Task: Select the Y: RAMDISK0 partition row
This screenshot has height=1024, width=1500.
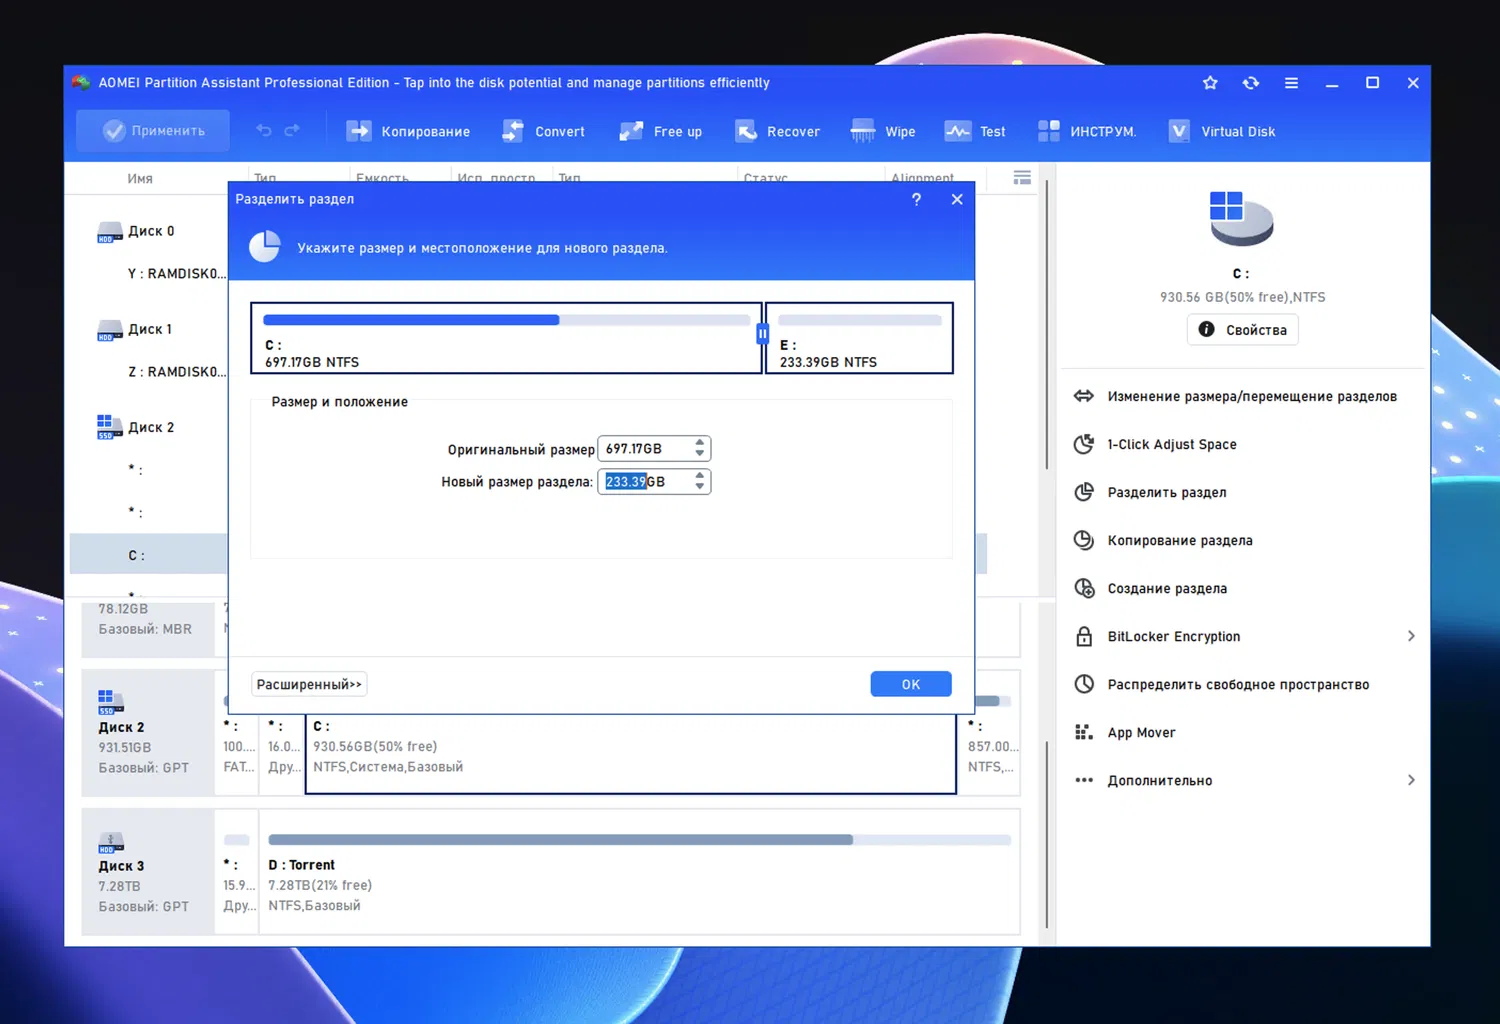Action: [176, 273]
